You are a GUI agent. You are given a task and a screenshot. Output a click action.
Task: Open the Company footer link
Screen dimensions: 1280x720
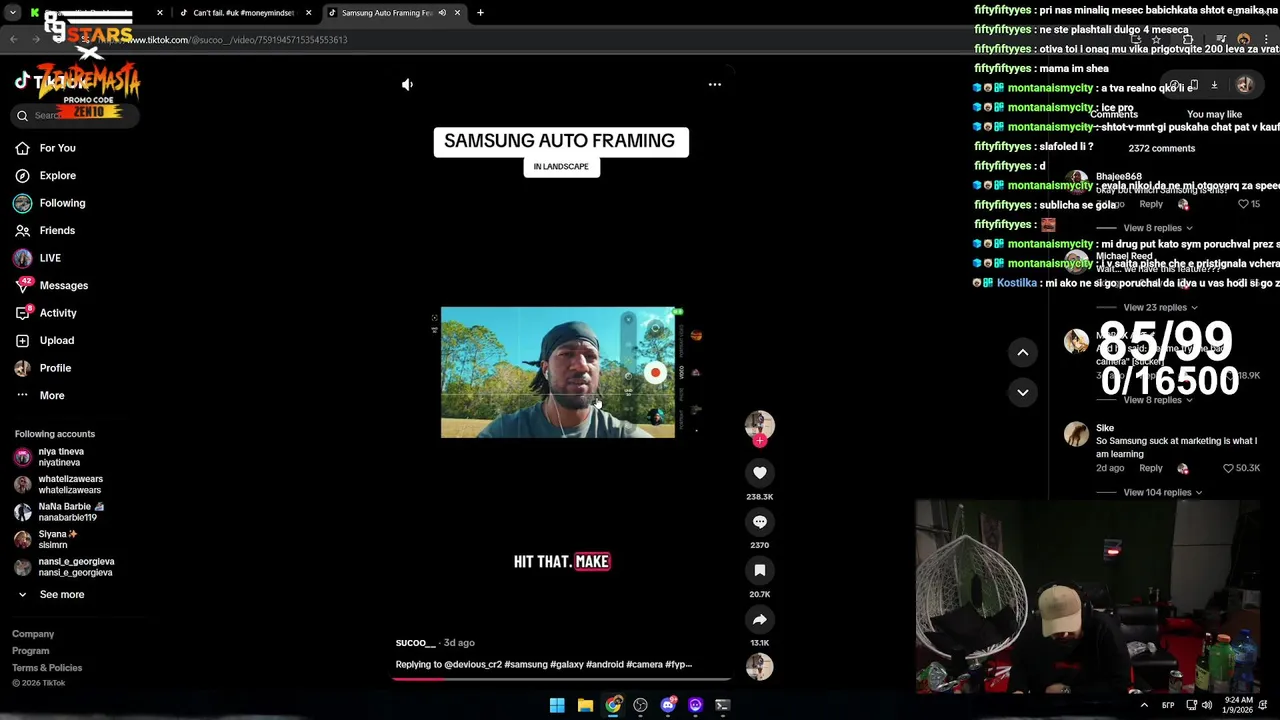point(33,634)
